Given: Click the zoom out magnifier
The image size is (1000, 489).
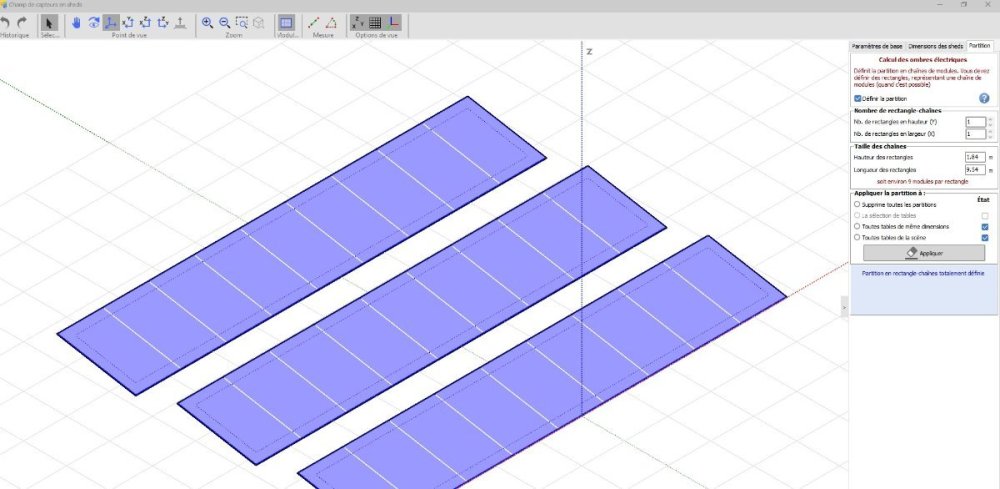Looking at the screenshot, I should click(x=225, y=22).
